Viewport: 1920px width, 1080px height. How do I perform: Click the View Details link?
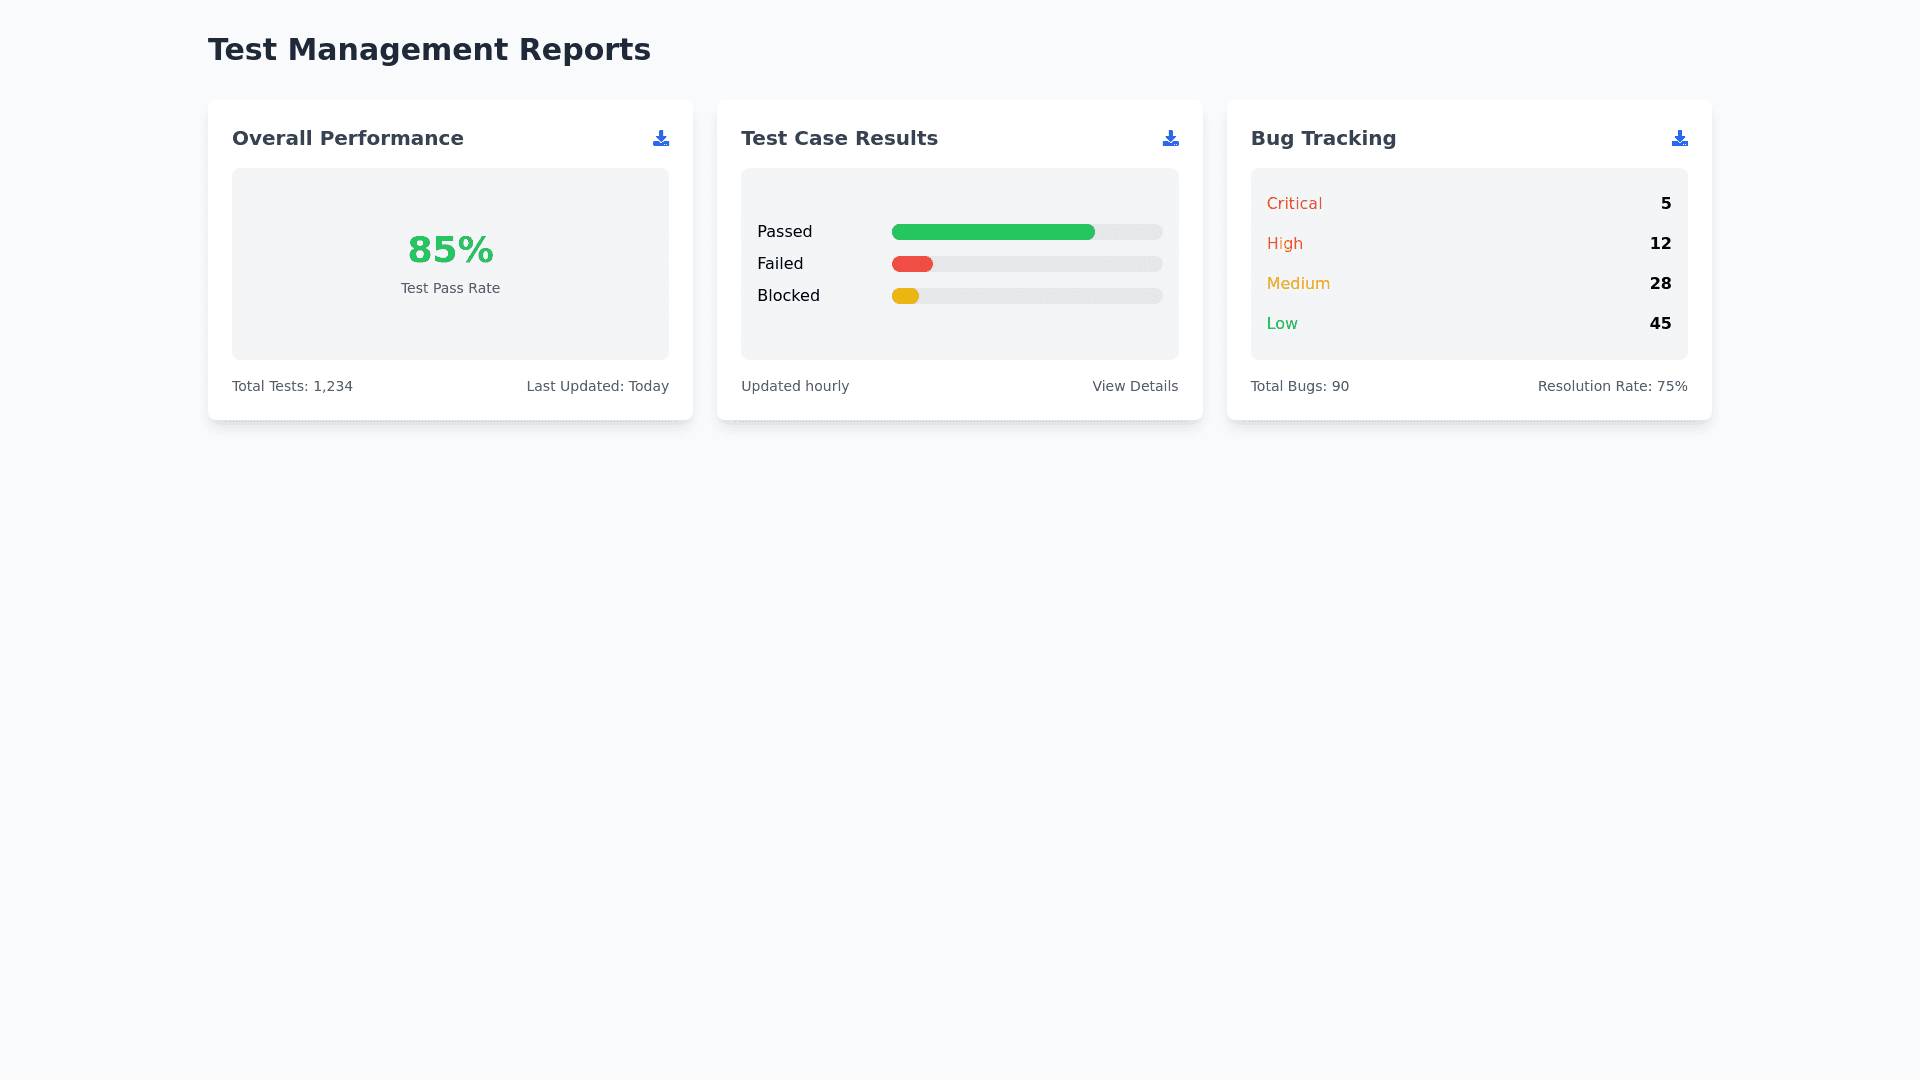(1134, 386)
